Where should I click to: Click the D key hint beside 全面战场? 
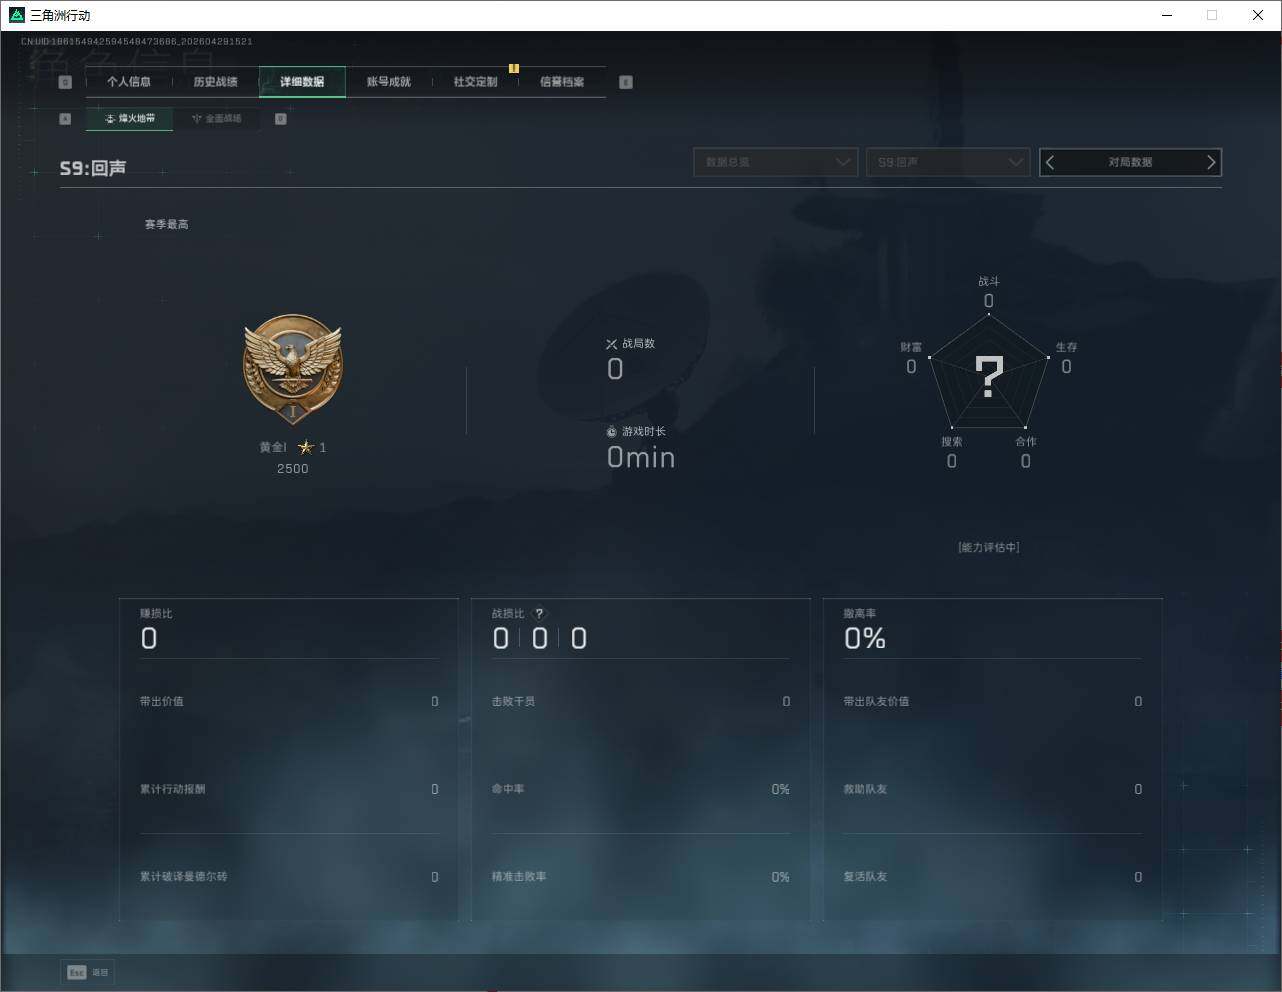click(x=281, y=119)
